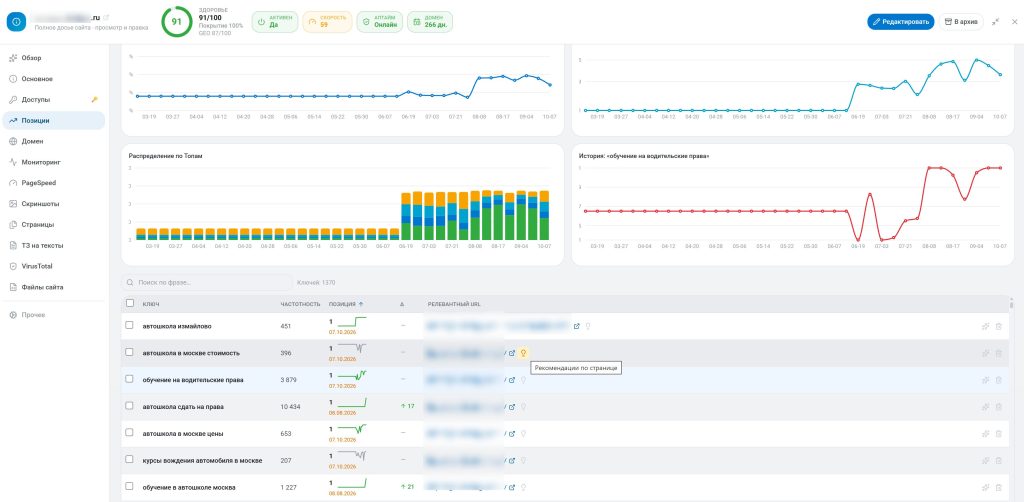1024x502 pixels.
Task: Check the box for автошкола сдать на права
Action: click(x=129, y=405)
